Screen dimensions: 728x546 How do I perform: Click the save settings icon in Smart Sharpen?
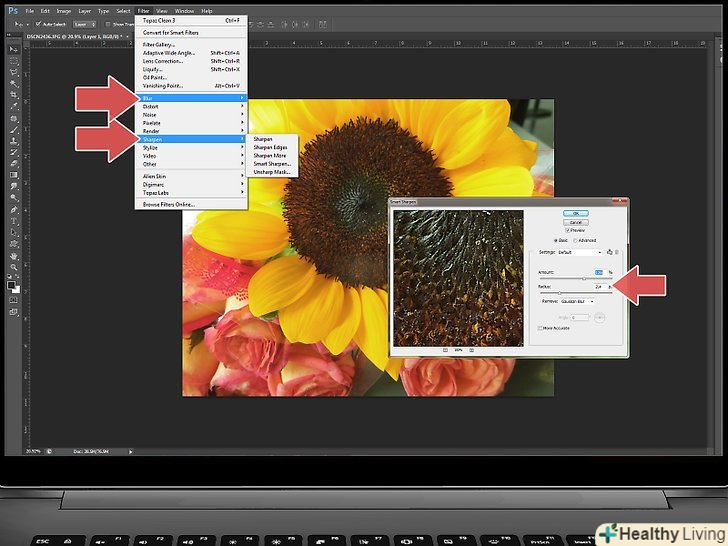click(609, 252)
